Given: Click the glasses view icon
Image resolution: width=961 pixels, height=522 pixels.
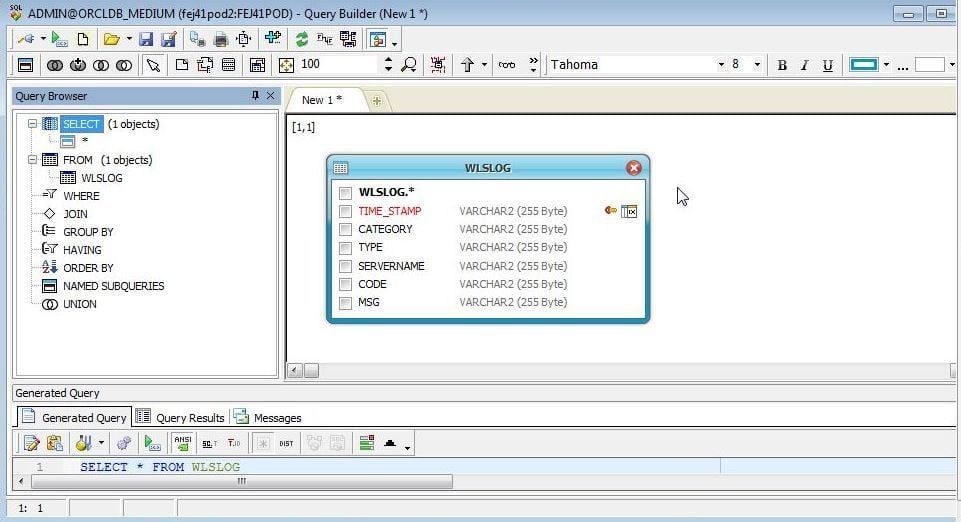Looking at the screenshot, I should [506, 64].
